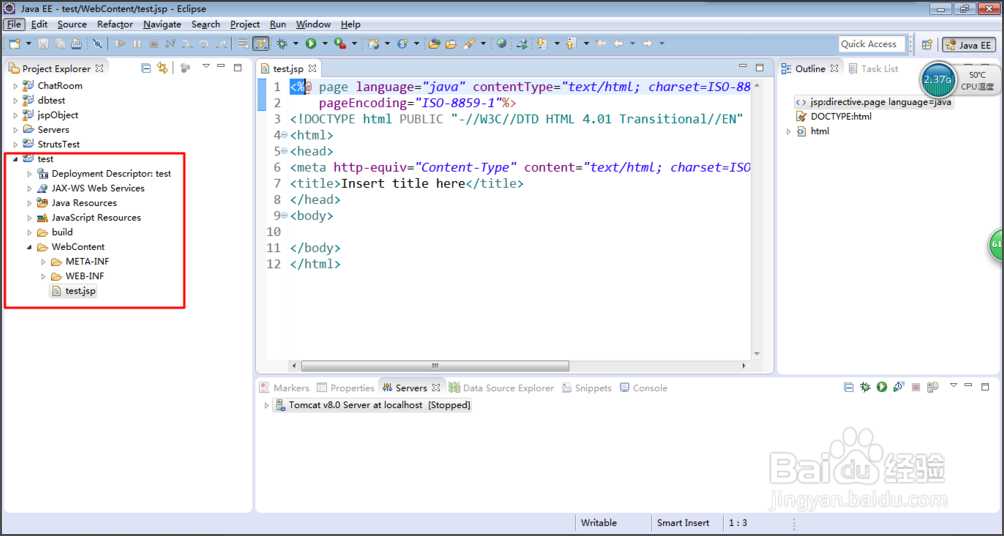Click the Open Web Browser globe icon
The height and width of the screenshot is (536, 1004).
[x=501, y=44]
